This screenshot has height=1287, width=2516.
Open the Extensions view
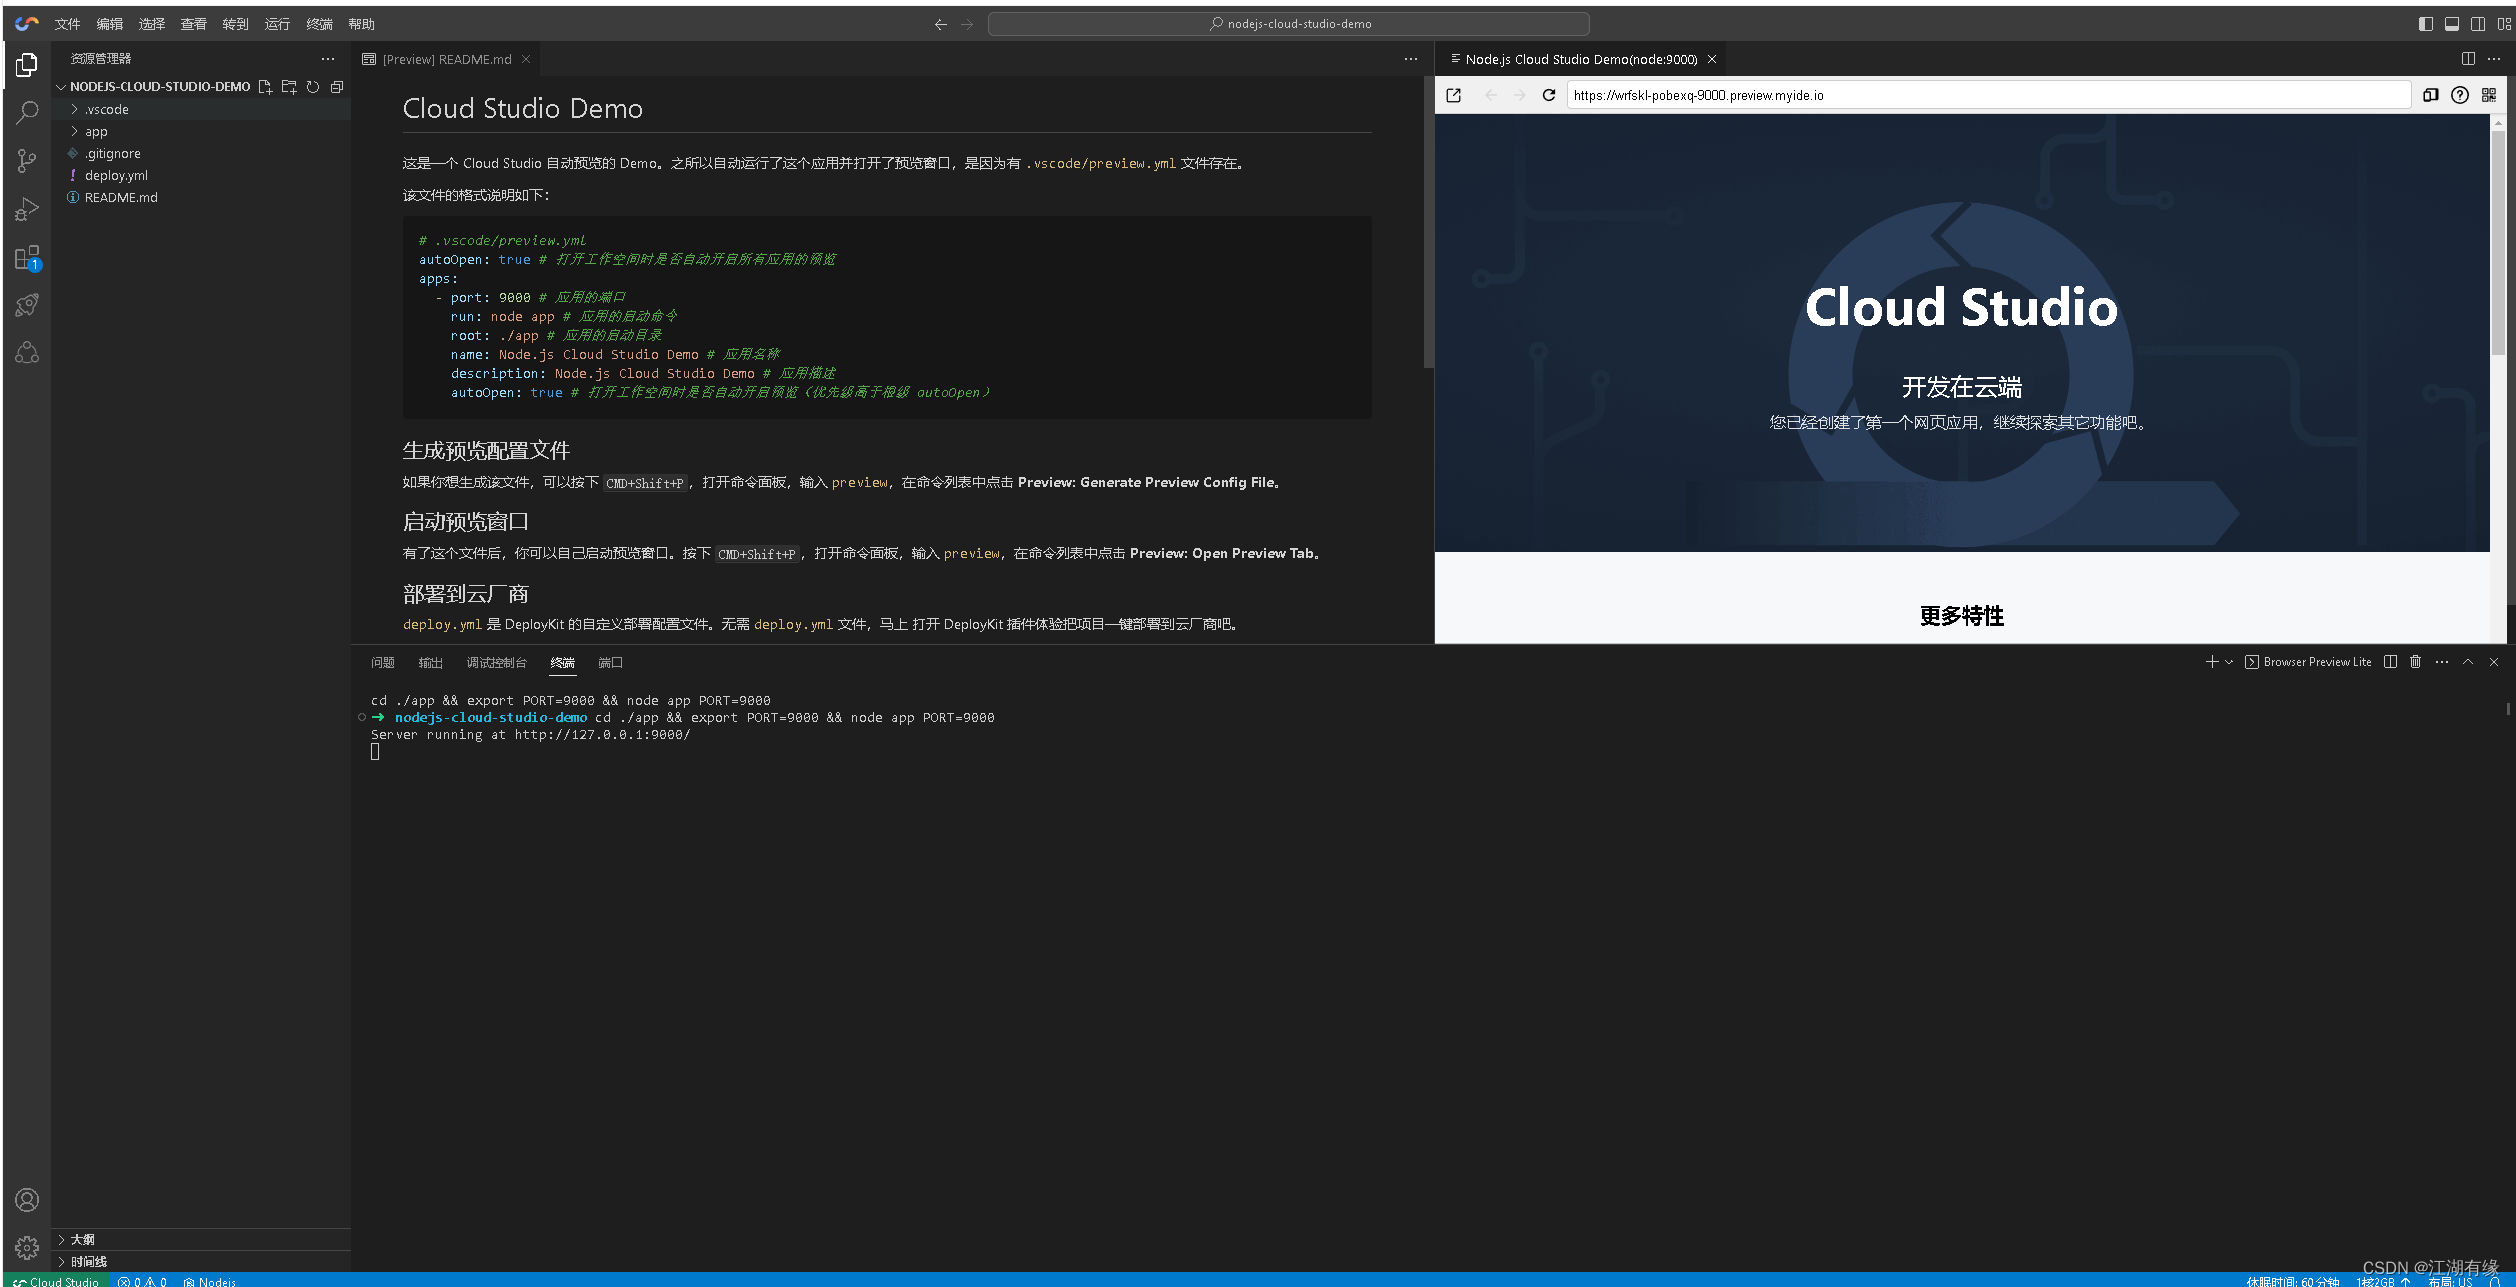(27, 258)
